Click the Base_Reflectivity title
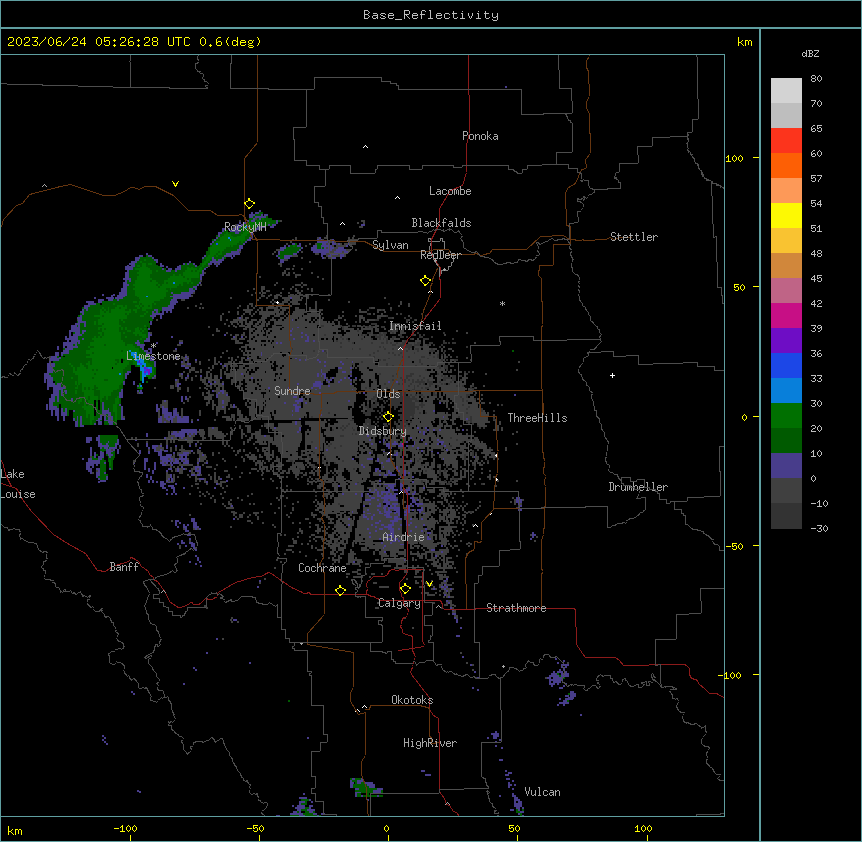Viewport: 862px width, 842px height. click(x=431, y=15)
